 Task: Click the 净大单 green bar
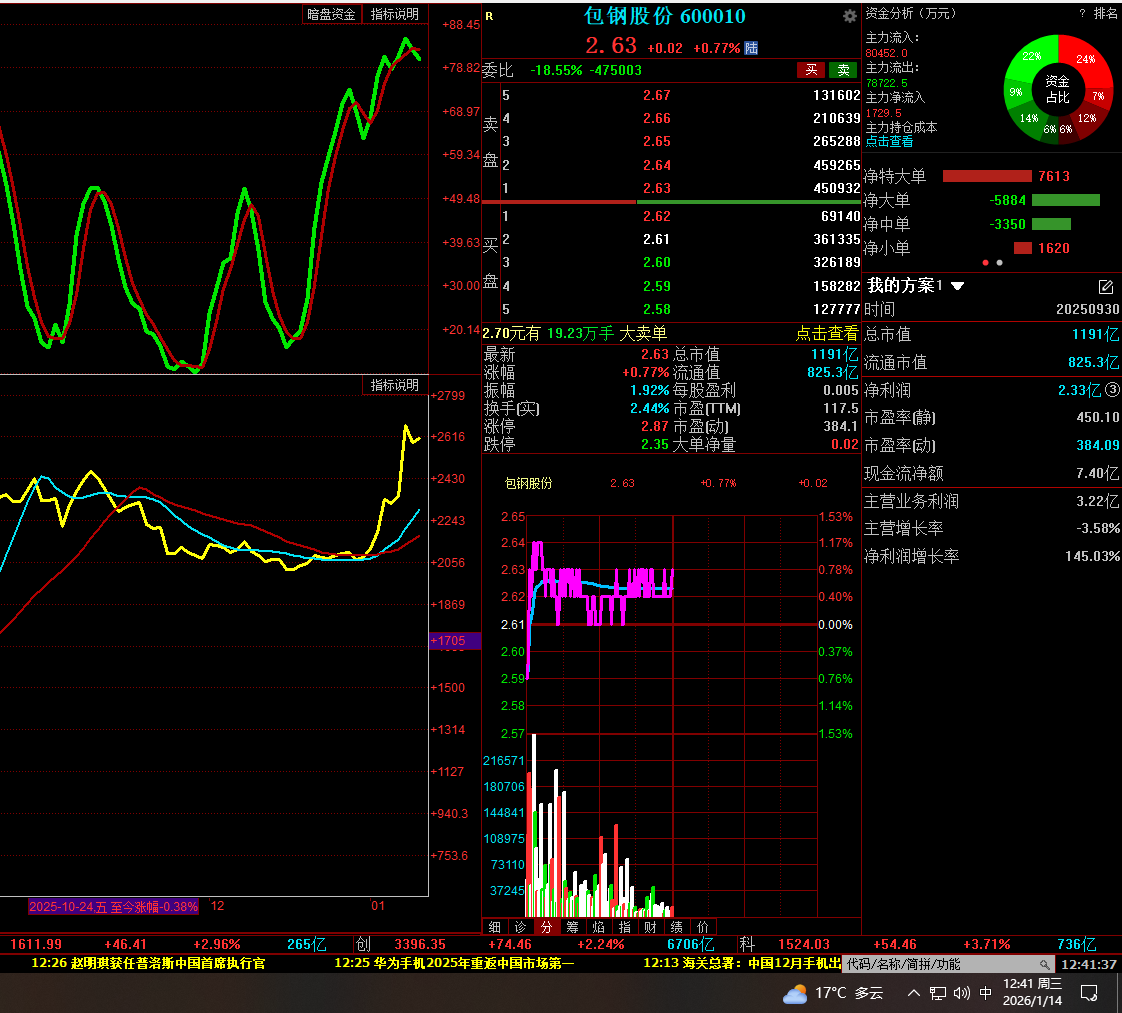(x=1065, y=200)
